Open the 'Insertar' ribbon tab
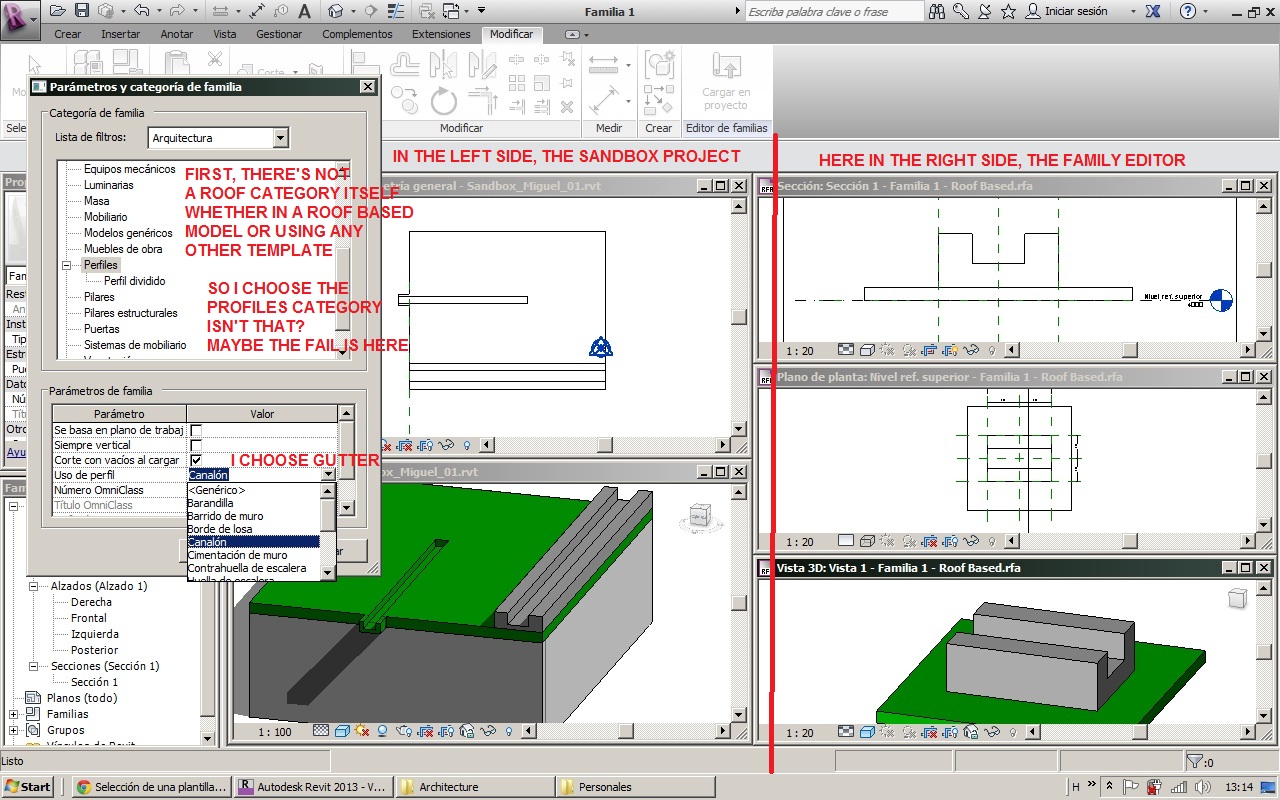This screenshot has width=1280, height=800. [x=120, y=34]
